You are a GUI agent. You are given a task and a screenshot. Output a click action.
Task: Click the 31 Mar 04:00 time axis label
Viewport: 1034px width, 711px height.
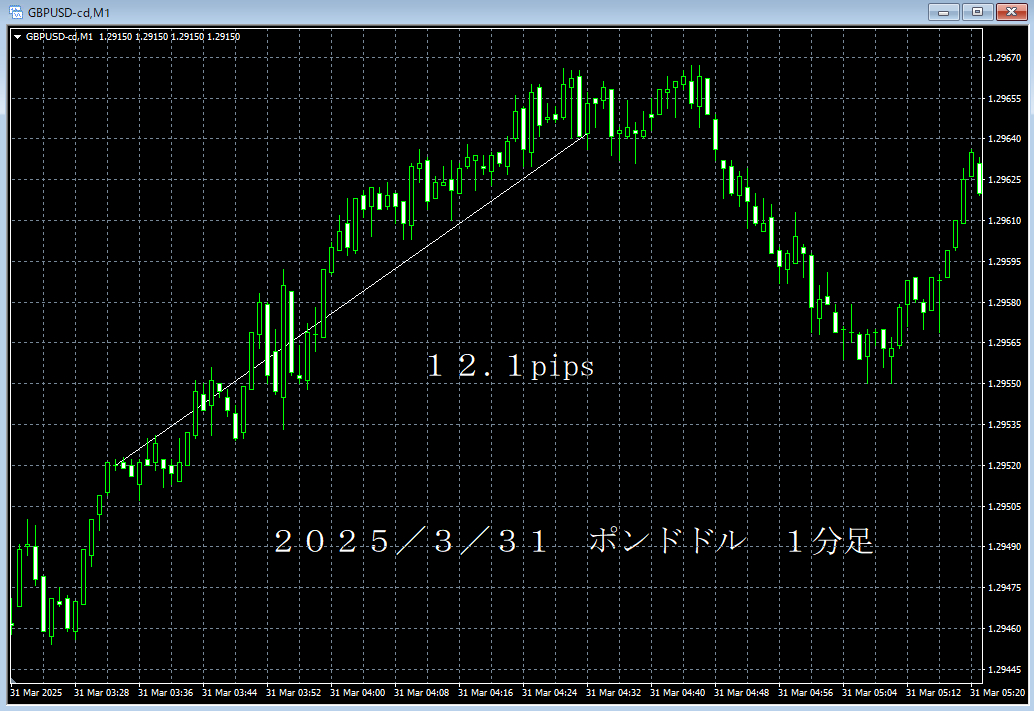(357, 692)
